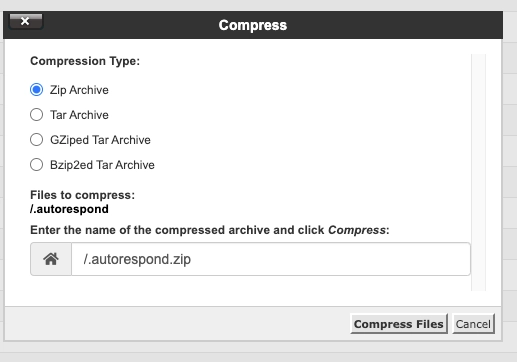Focus the /.autorespond.zip archive name field
Image resolution: width=517 pixels, height=362 pixels.
271,259
